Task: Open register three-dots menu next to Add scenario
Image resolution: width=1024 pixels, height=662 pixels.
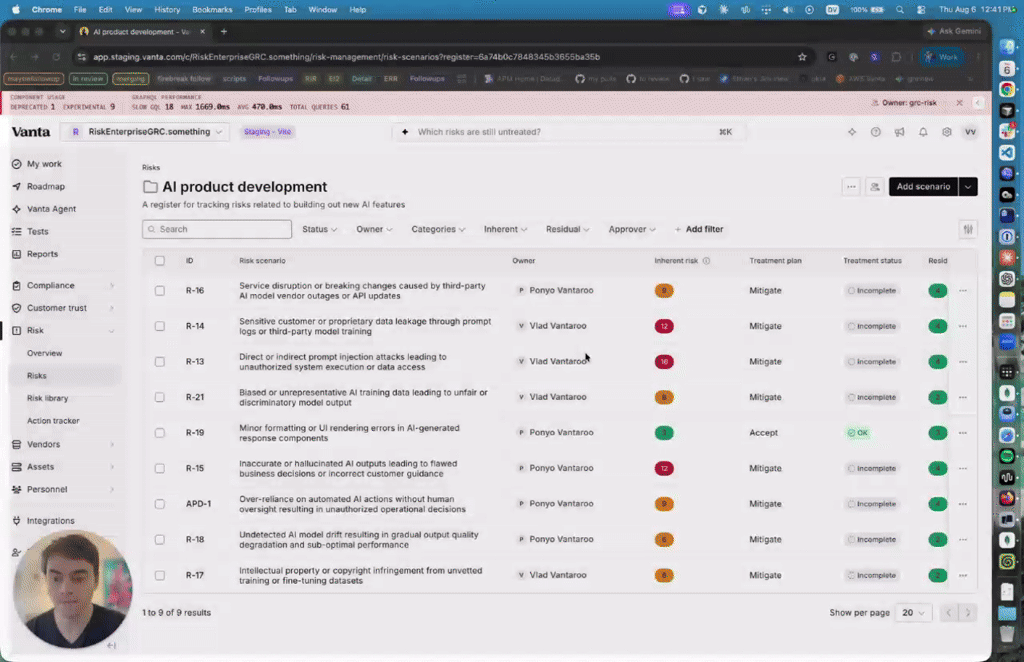Action: tap(851, 187)
